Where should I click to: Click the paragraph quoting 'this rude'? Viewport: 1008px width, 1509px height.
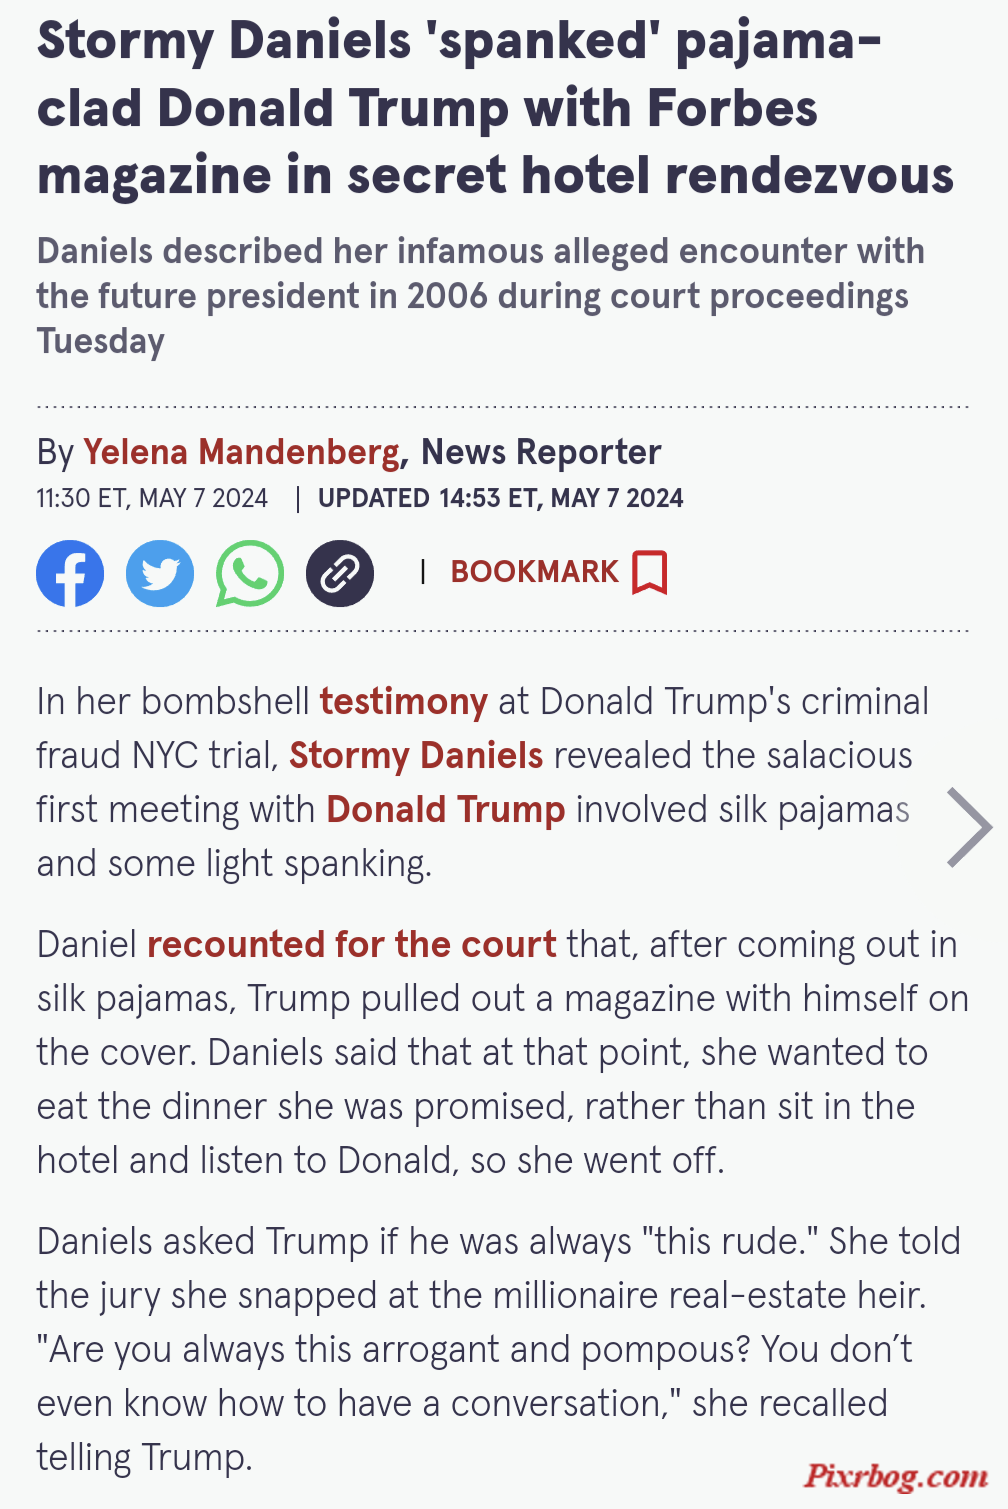(499, 1349)
